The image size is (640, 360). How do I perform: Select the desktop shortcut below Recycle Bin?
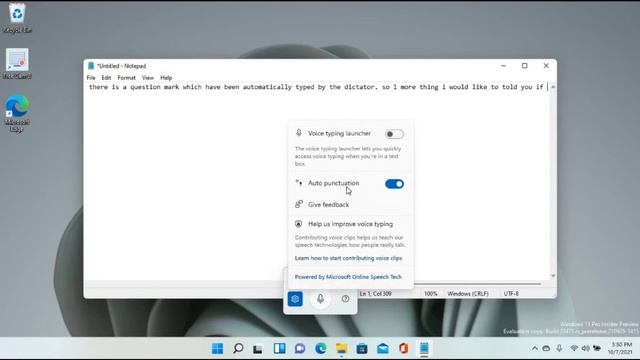[x=17, y=64]
